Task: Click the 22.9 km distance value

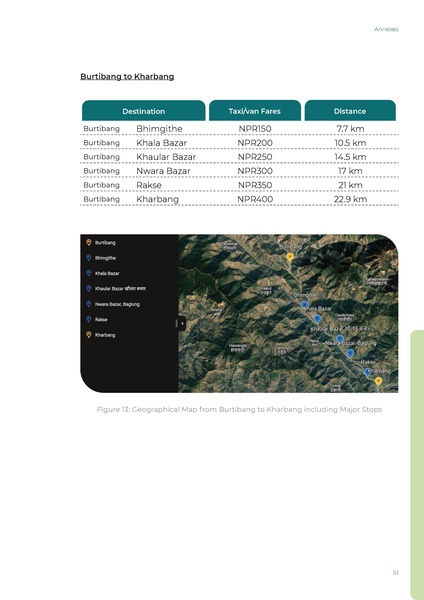Action: [x=350, y=199]
